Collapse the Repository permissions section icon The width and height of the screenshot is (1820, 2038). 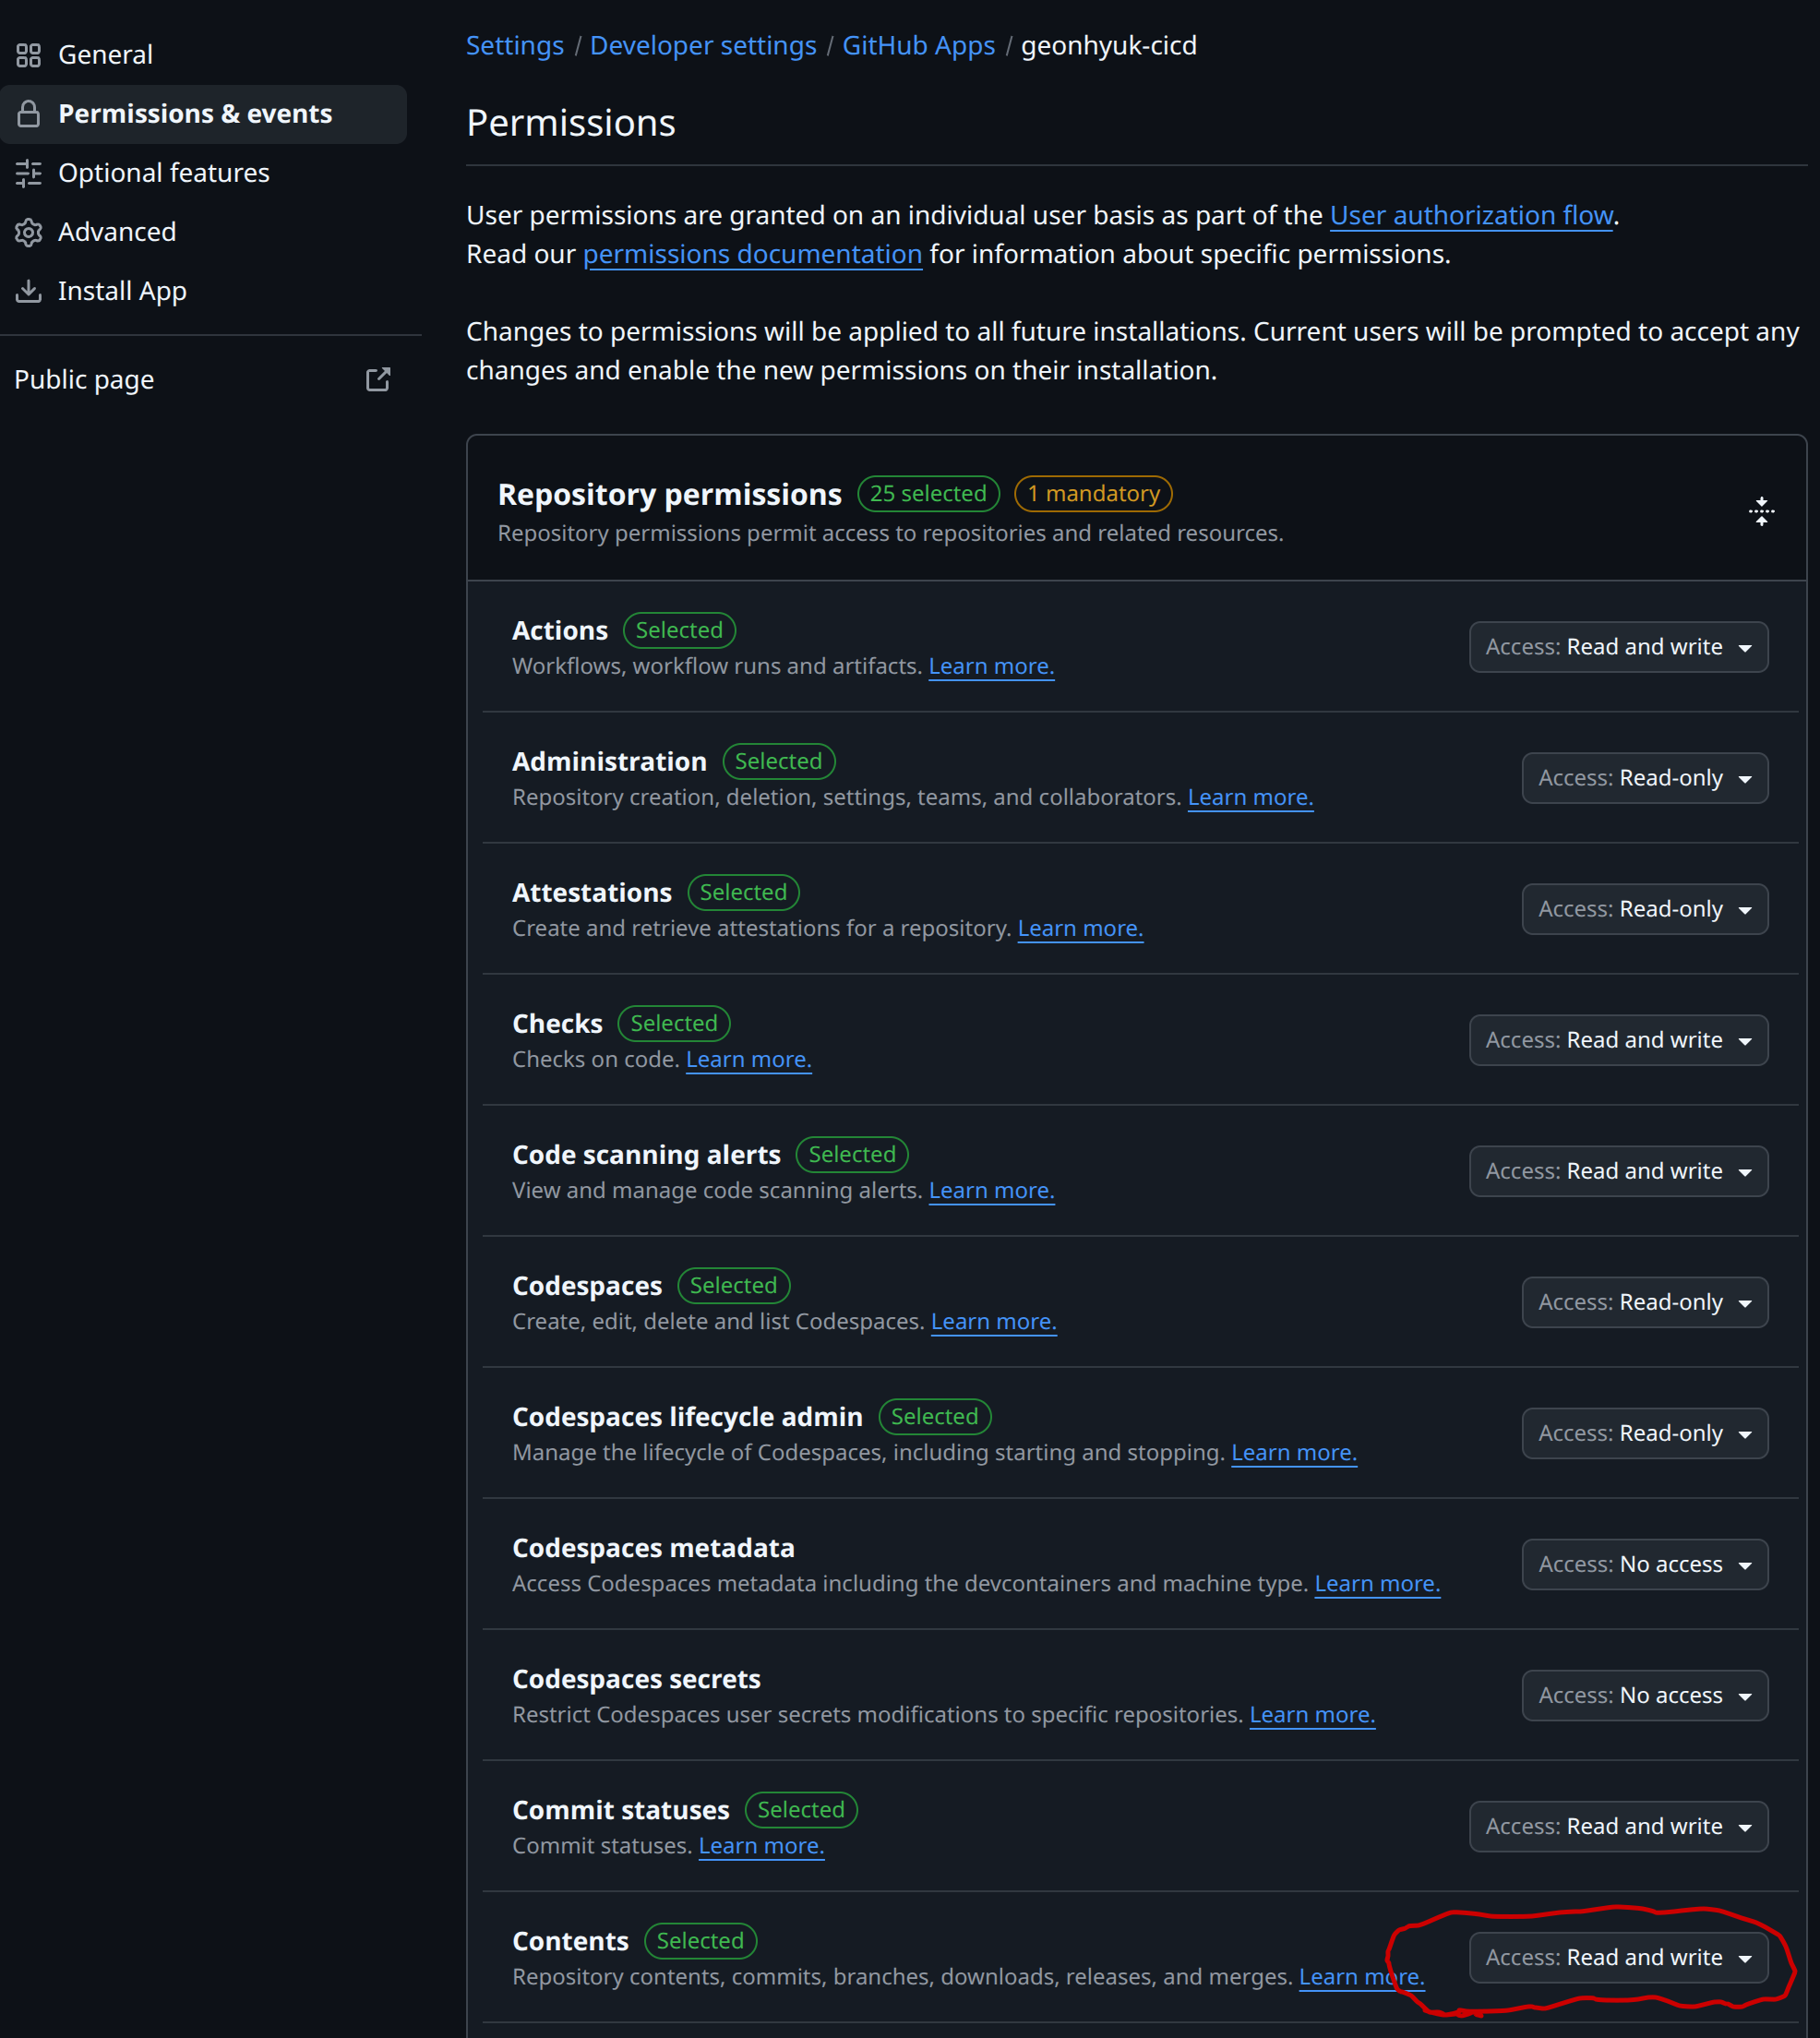pyautogui.click(x=1761, y=512)
